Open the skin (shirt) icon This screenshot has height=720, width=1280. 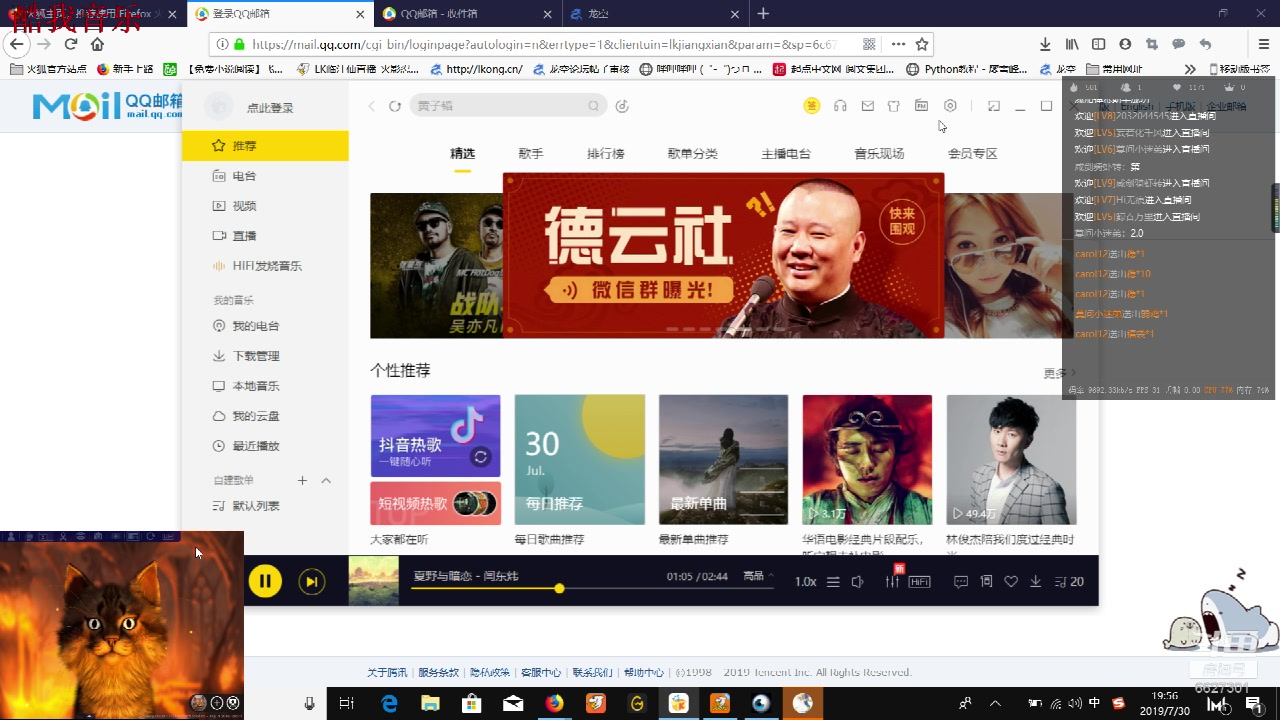894,106
